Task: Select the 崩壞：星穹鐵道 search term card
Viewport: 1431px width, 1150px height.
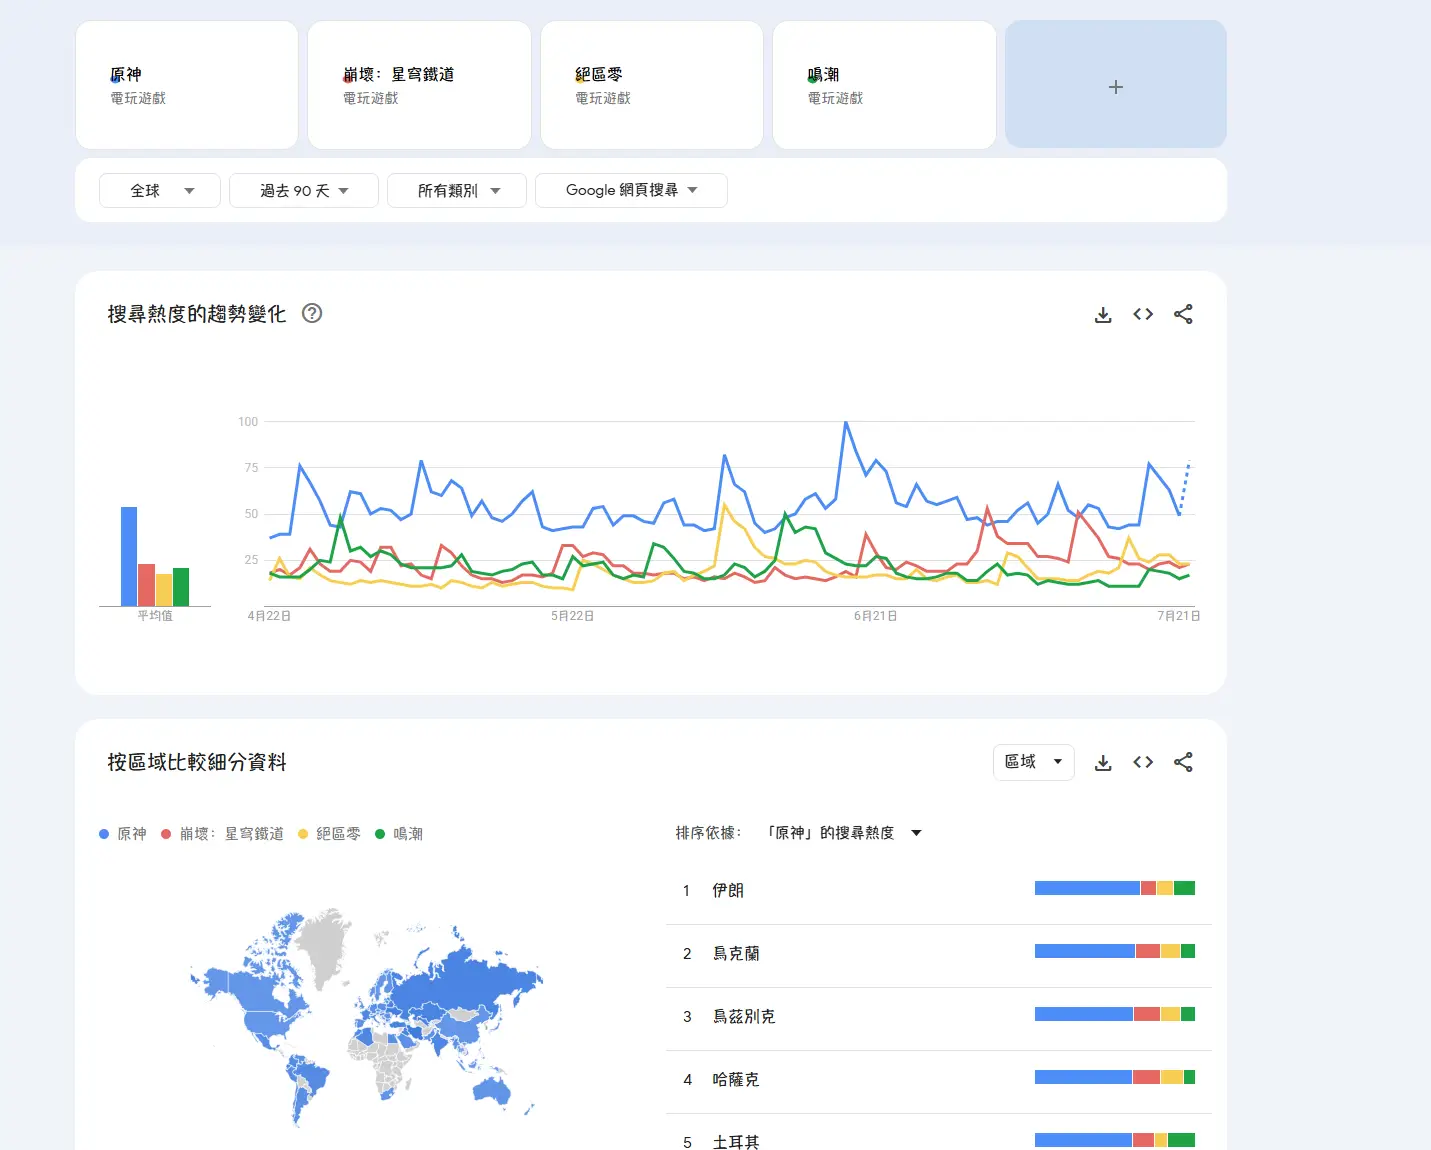Action: (419, 85)
